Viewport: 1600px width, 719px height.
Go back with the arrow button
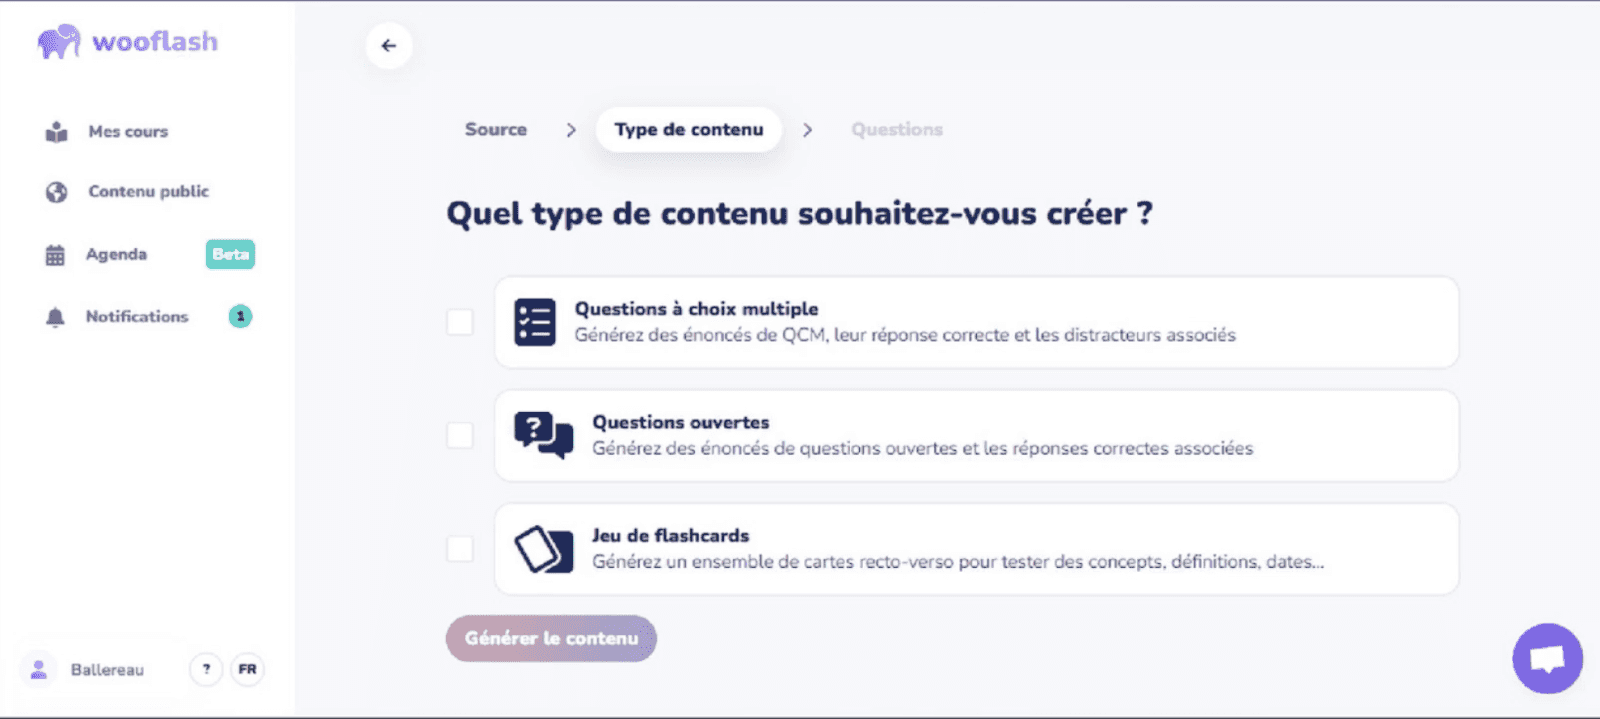389,46
